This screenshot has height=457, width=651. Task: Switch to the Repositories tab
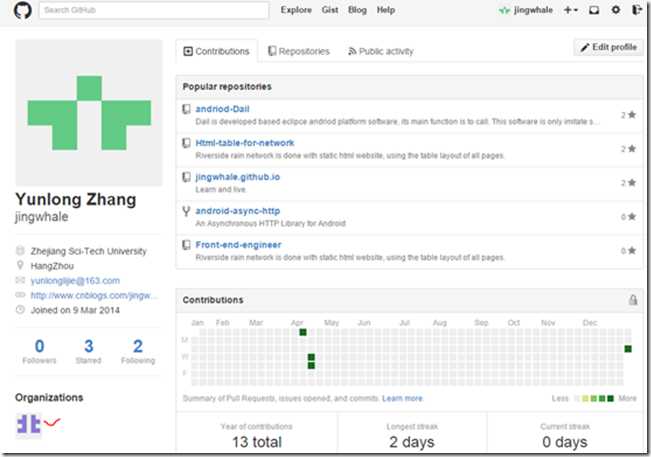(x=299, y=51)
